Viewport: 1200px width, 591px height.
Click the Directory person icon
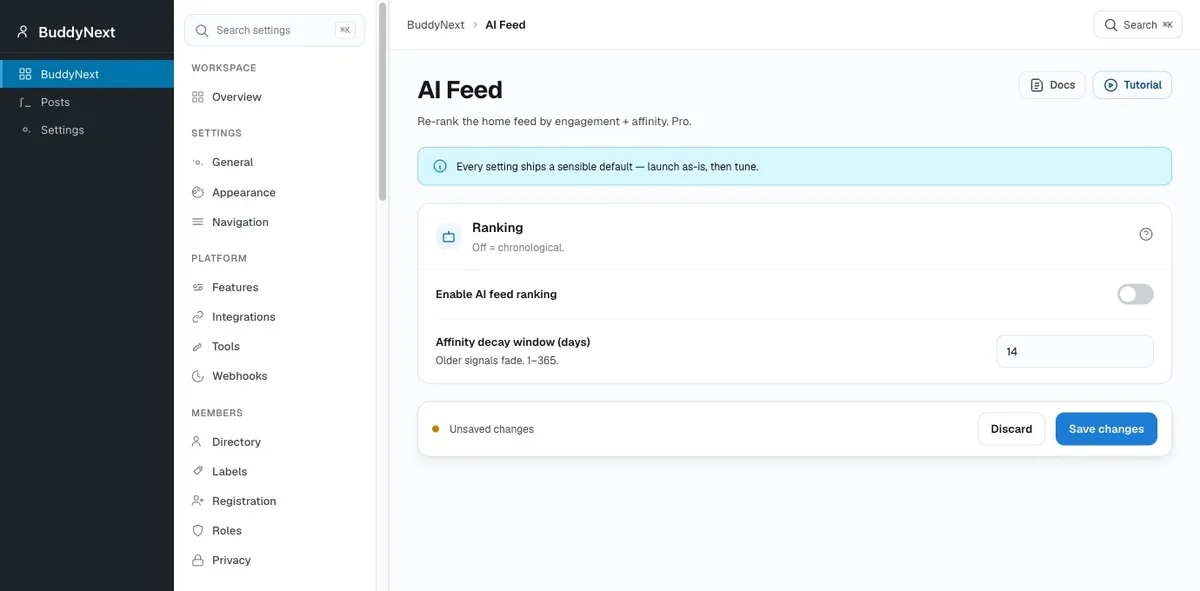(x=198, y=442)
